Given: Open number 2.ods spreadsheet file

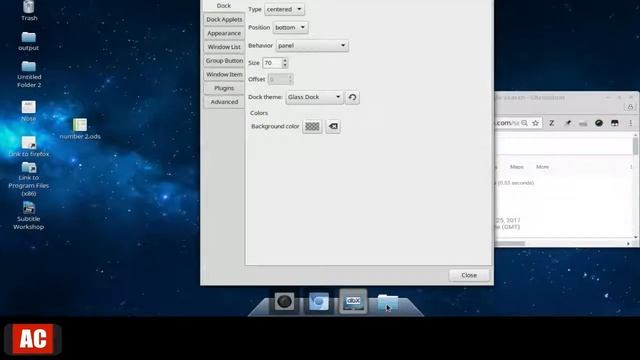Looking at the screenshot, I should pyautogui.click(x=80, y=129).
